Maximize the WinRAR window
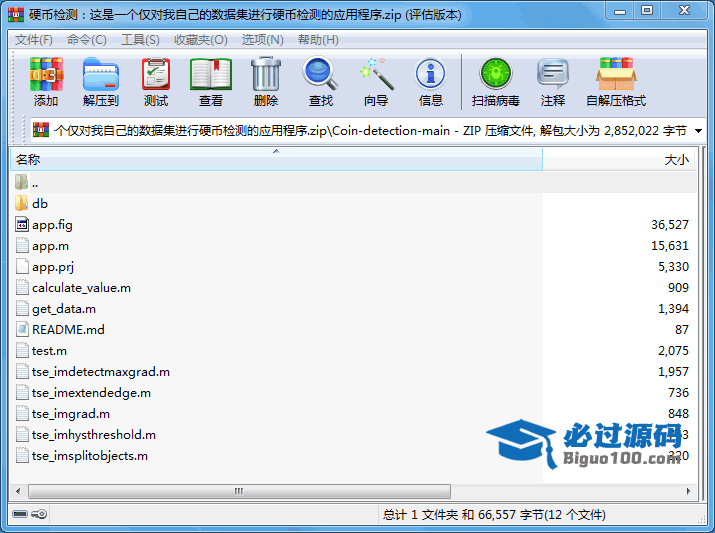 pos(647,11)
